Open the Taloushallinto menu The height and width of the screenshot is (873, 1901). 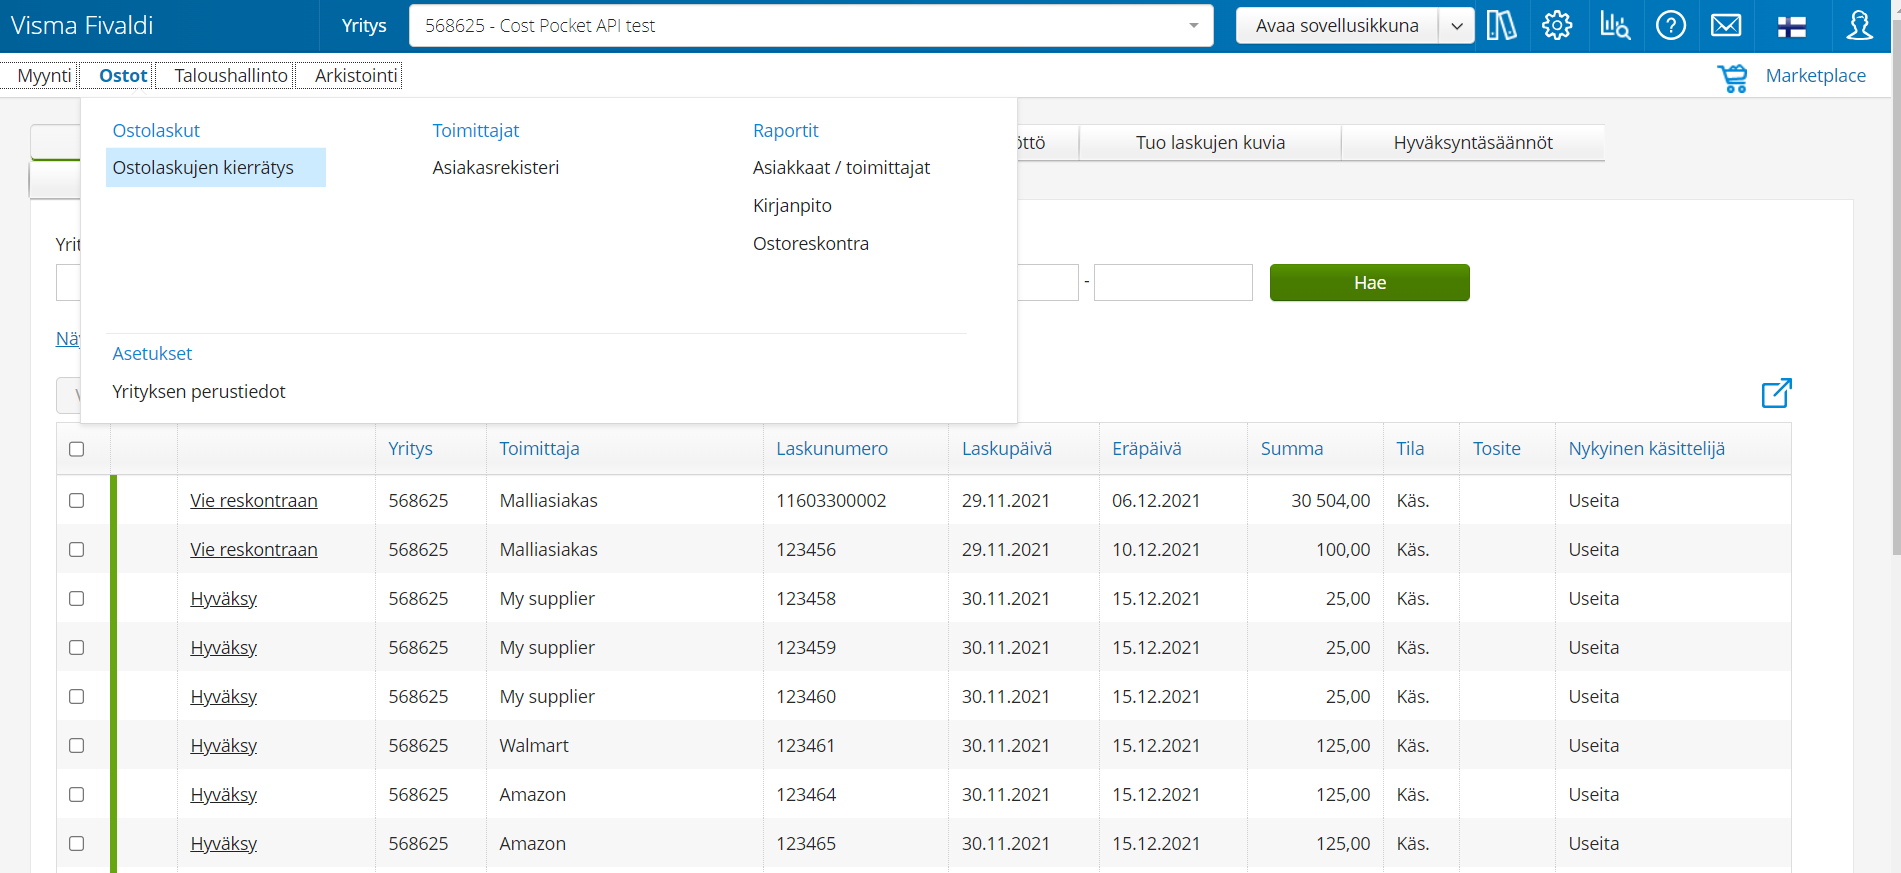231,75
